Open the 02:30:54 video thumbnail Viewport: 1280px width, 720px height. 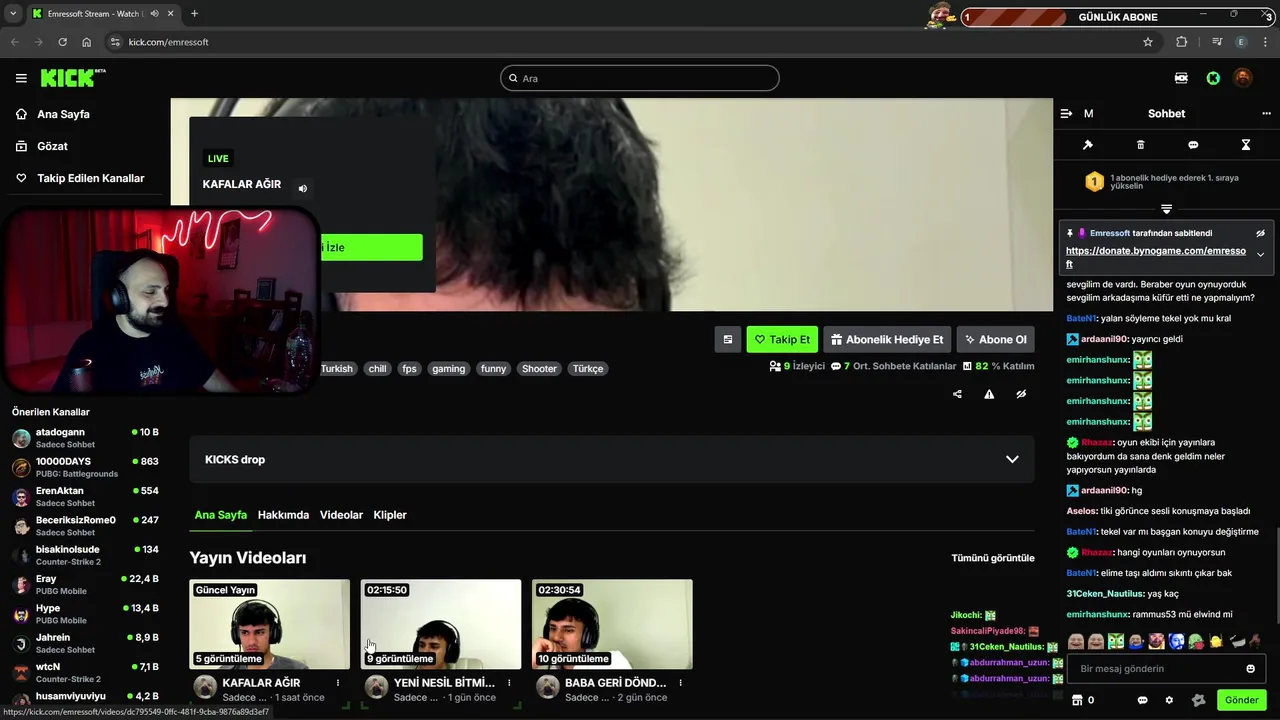point(612,624)
